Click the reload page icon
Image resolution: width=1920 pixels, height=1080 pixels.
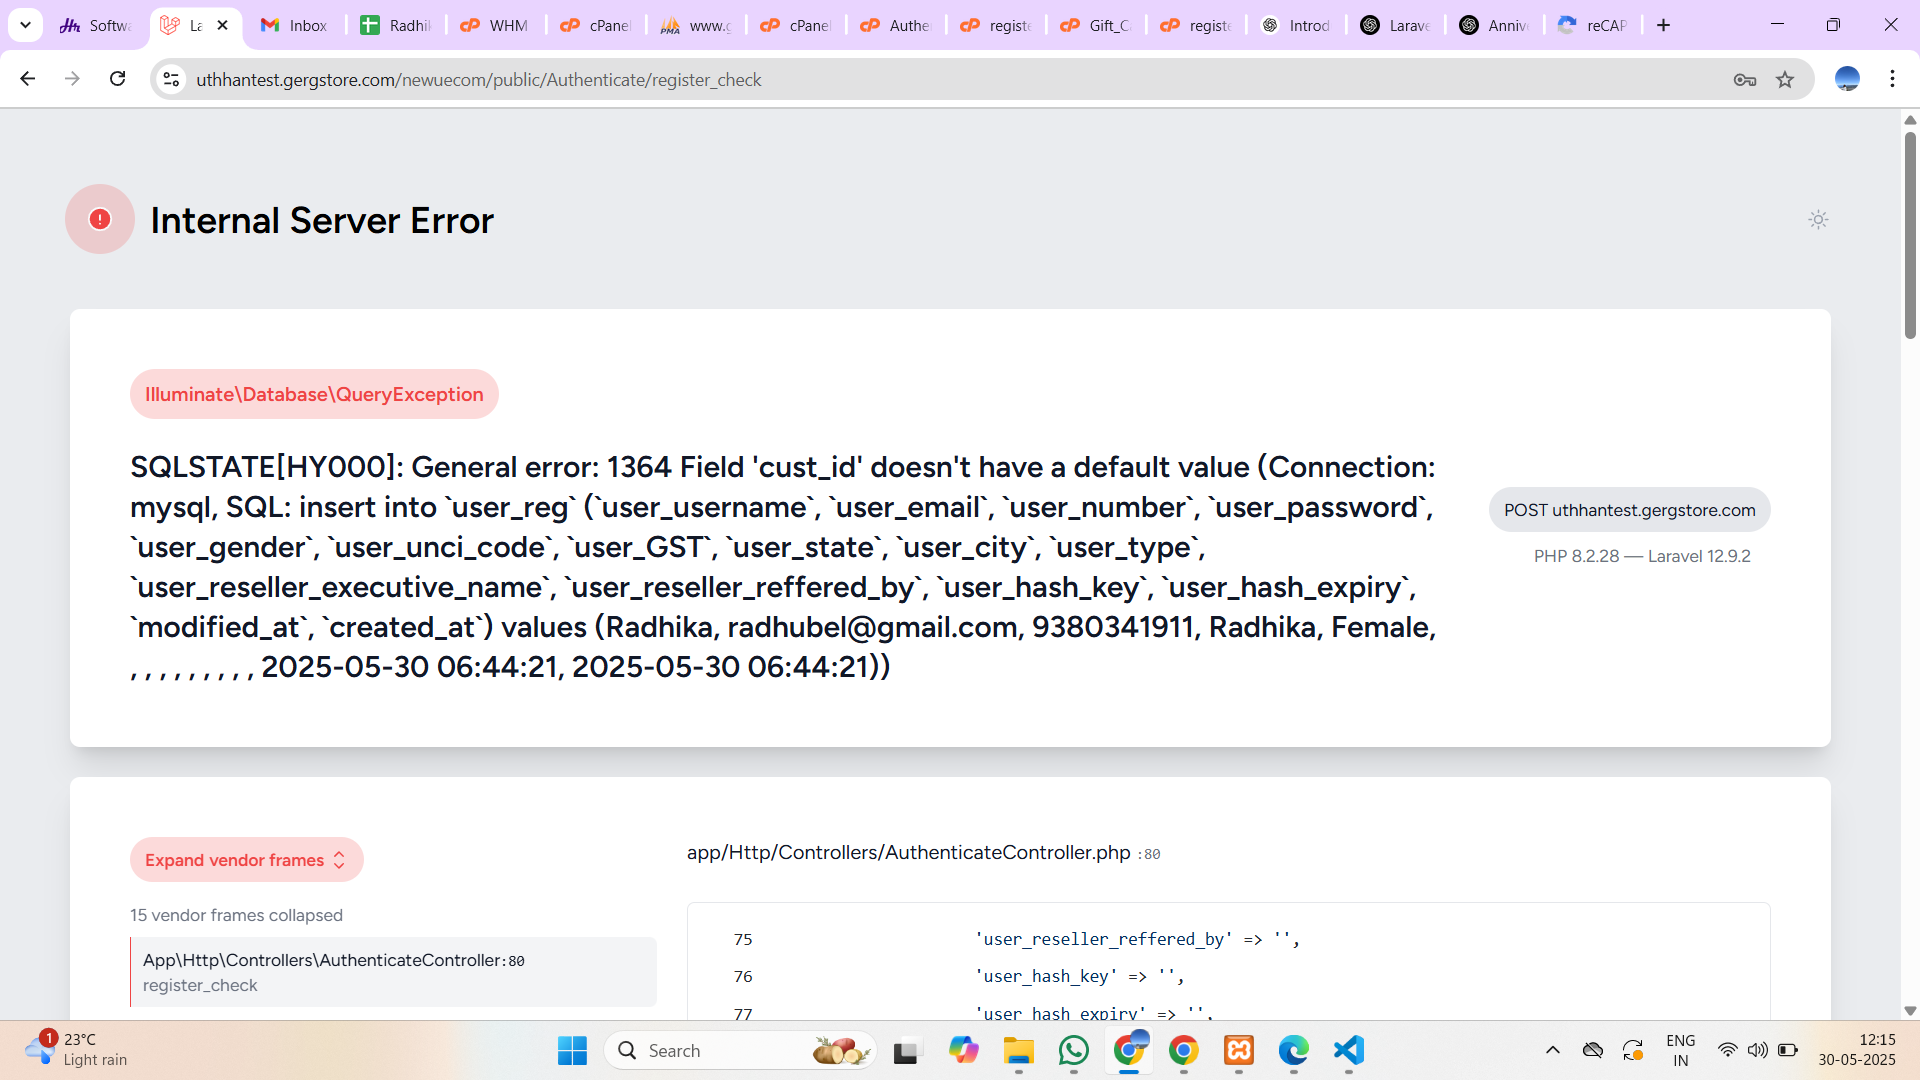click(x=118, y=79)
